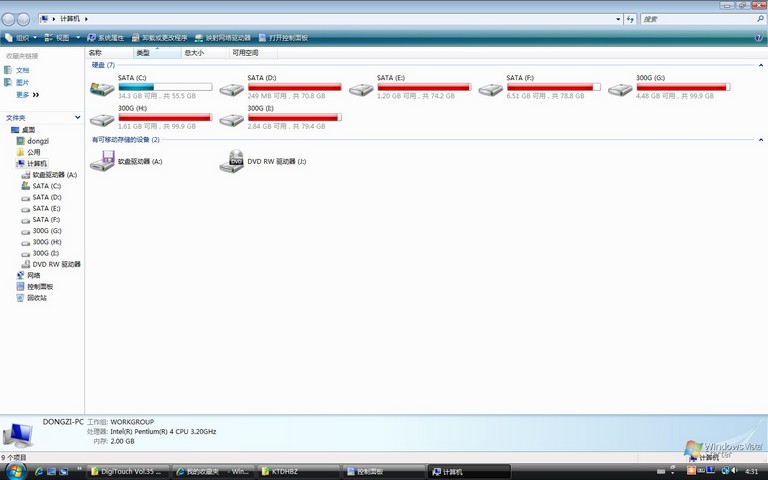Click the taskbar clock showing 4:31

coord(751,471)
